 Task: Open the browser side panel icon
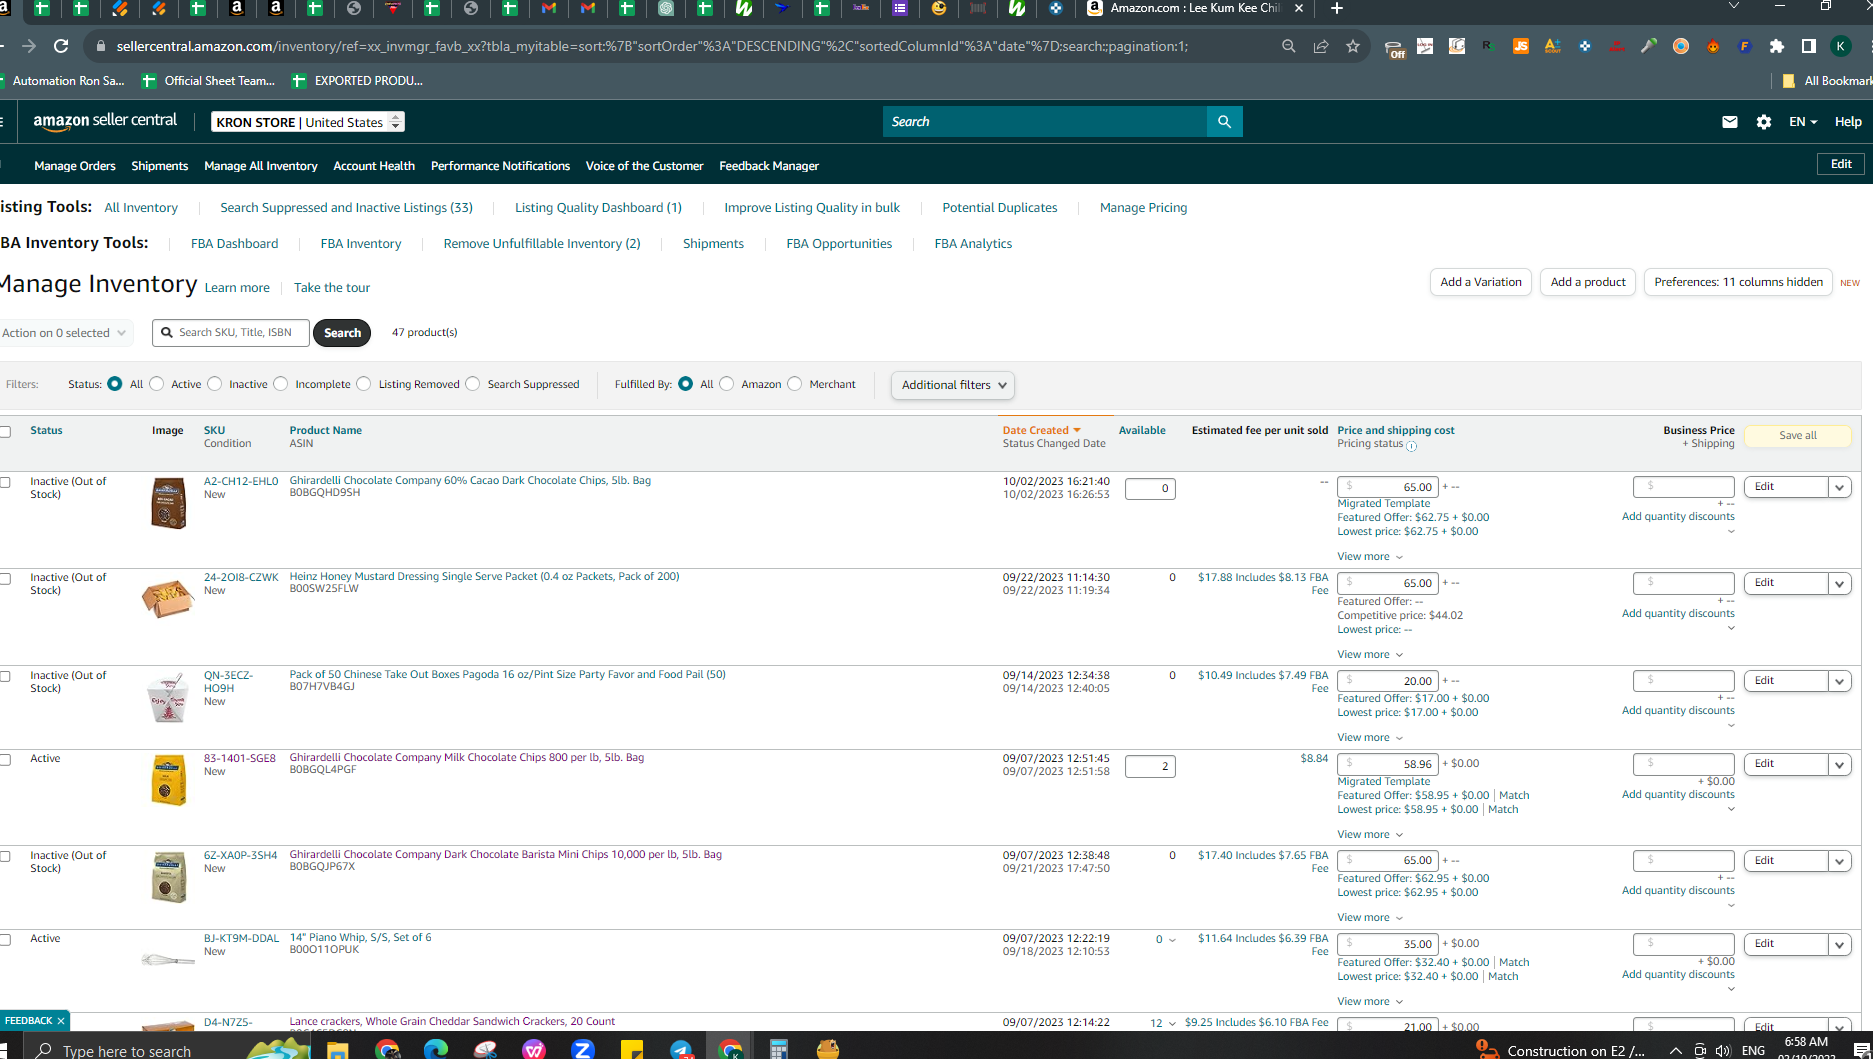click(x=1808, y=46)
